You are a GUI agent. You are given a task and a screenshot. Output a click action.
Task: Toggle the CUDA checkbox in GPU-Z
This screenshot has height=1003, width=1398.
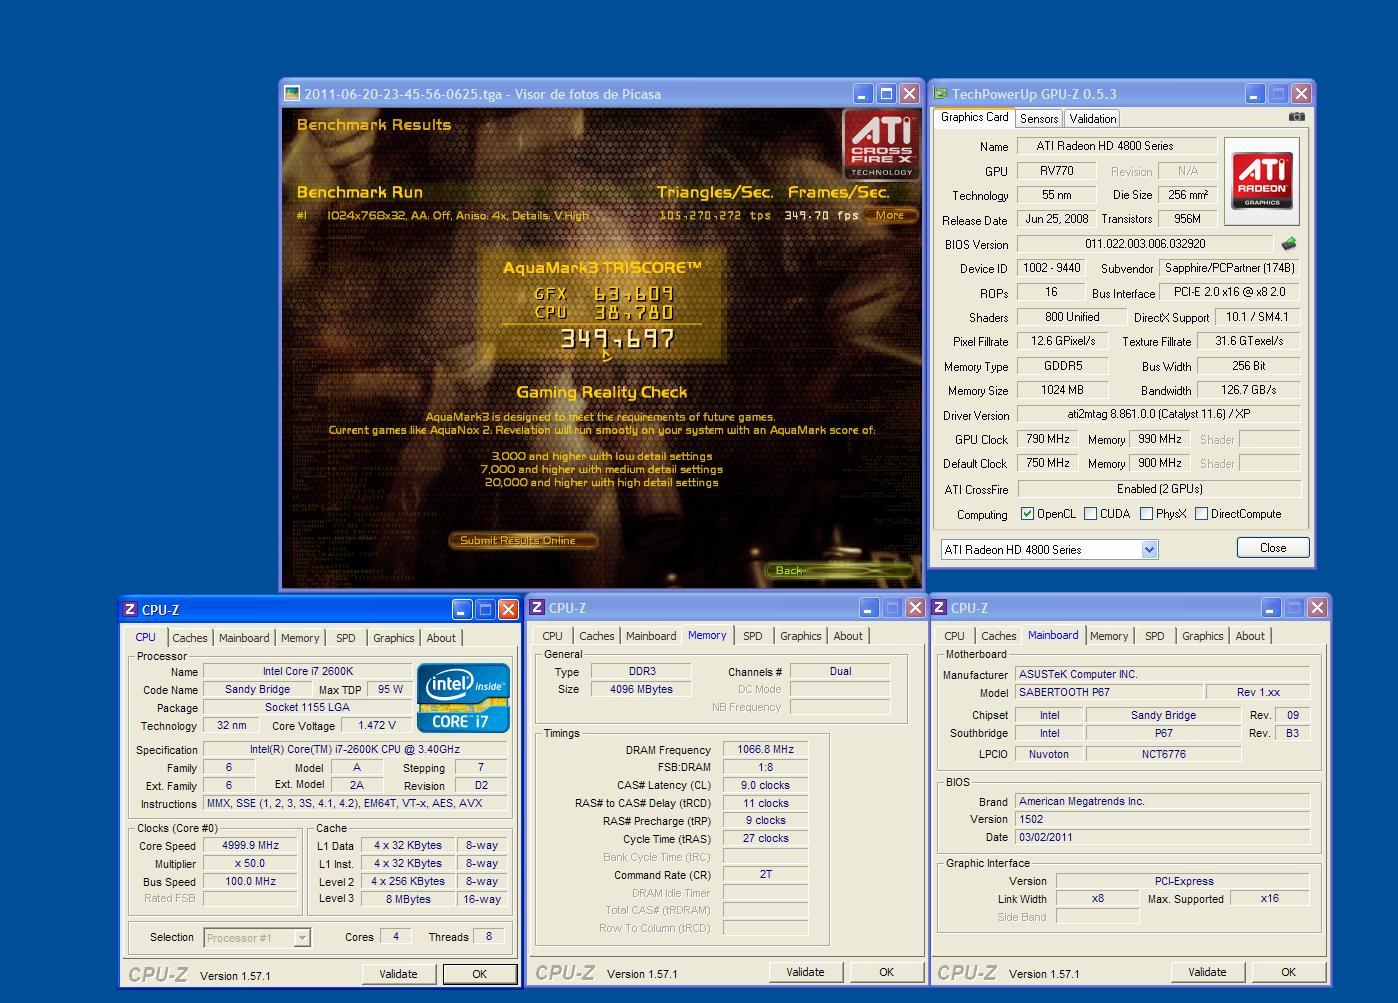click(x=1090, y=514)
